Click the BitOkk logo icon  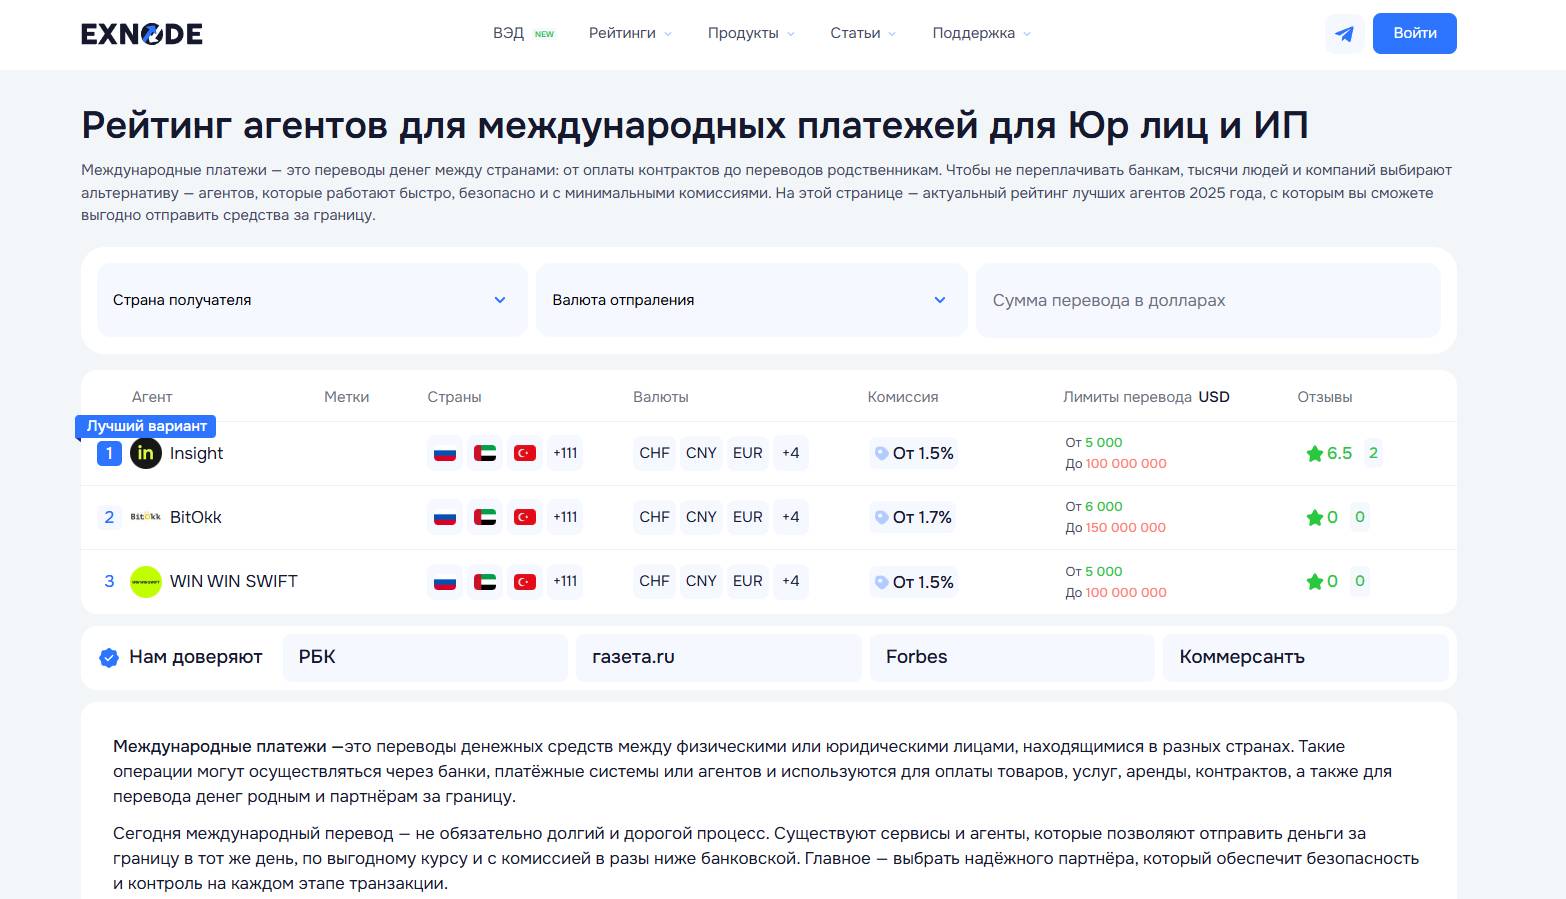click(146, 517)
